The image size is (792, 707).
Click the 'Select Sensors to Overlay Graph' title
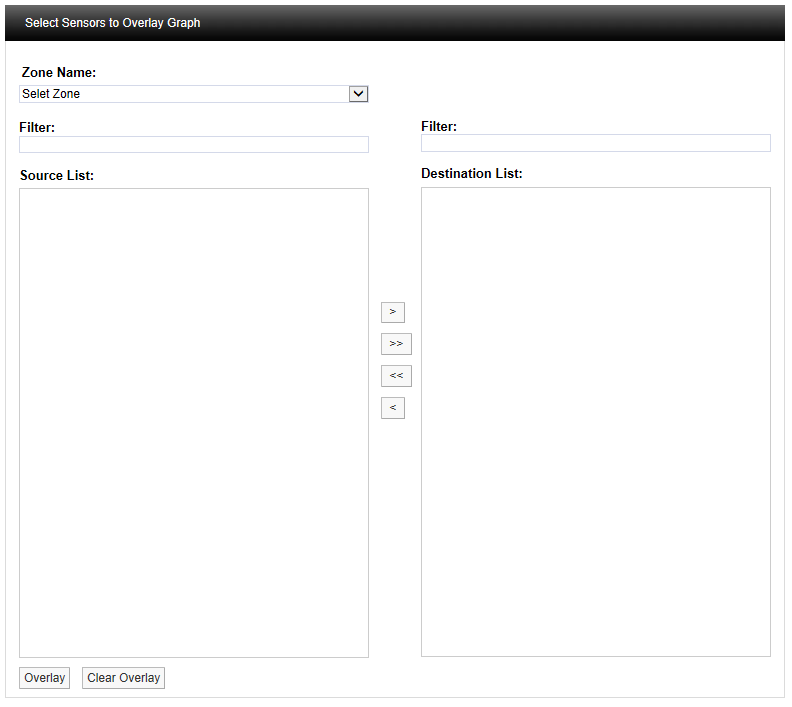tap(112, 23)
